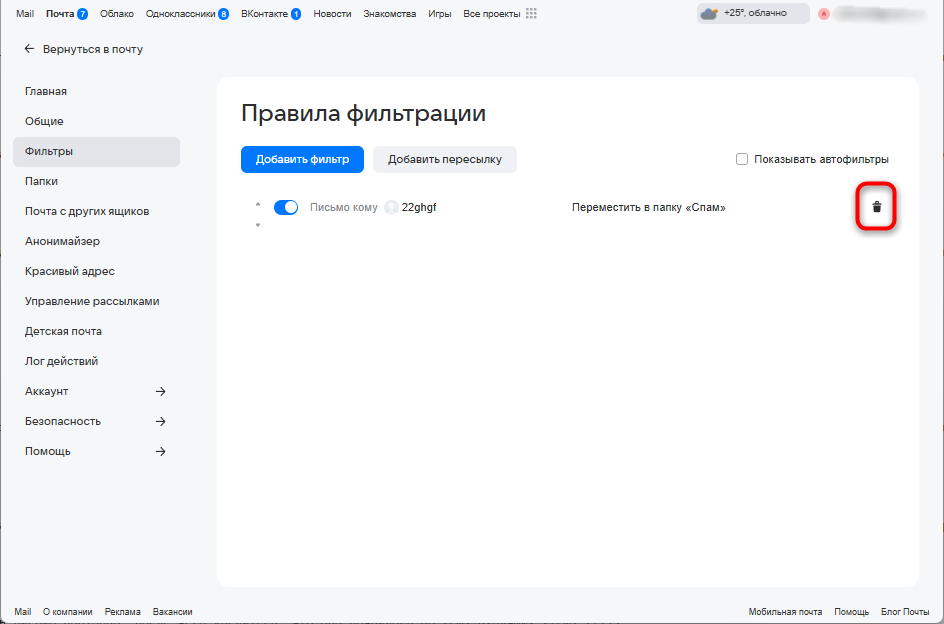This screenshot has height=624, width=944.
Task: Open Игры in top navigation
Action: click(x=440, y=13)
